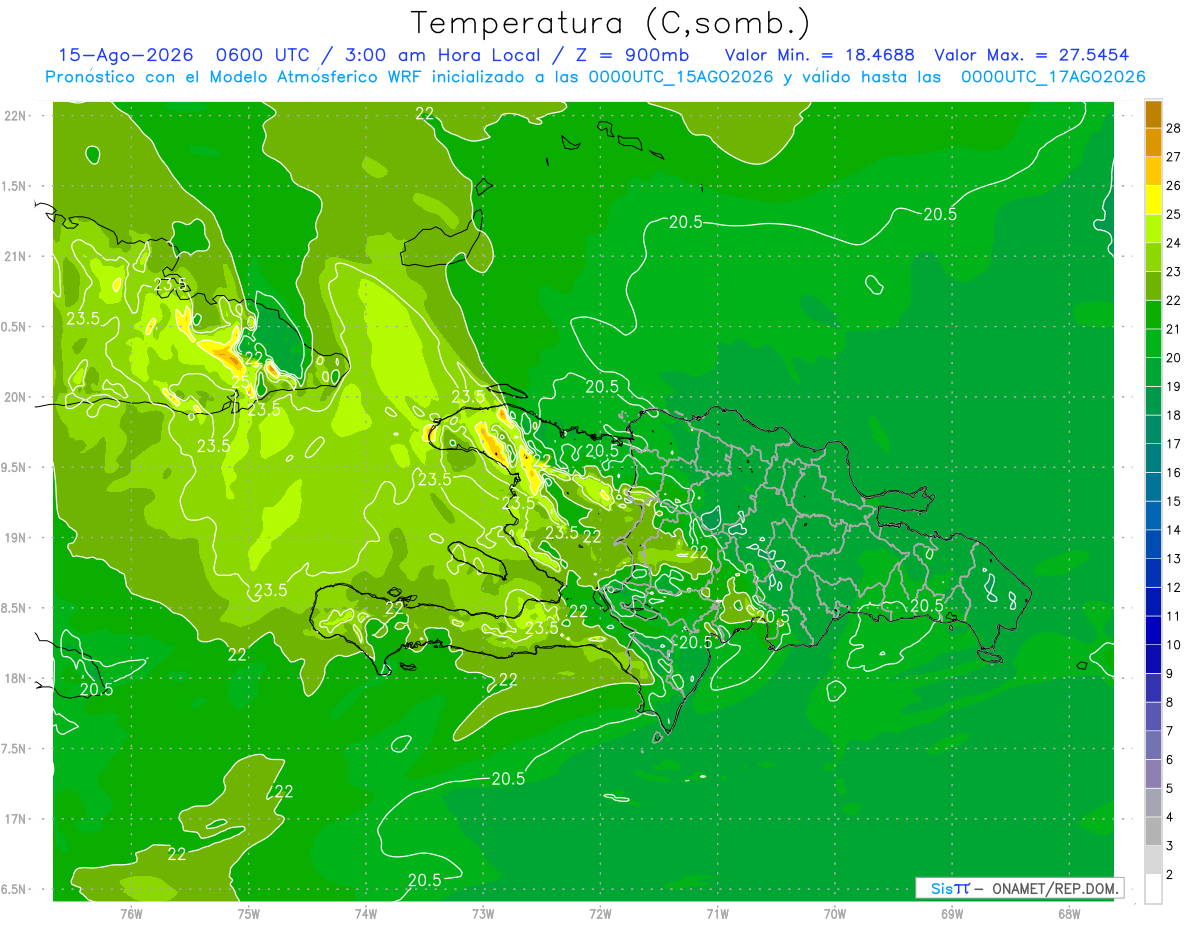Click the gray colorbar segment between 3 and 4
Screen dimensions: 1200x927
(1153, 831)
